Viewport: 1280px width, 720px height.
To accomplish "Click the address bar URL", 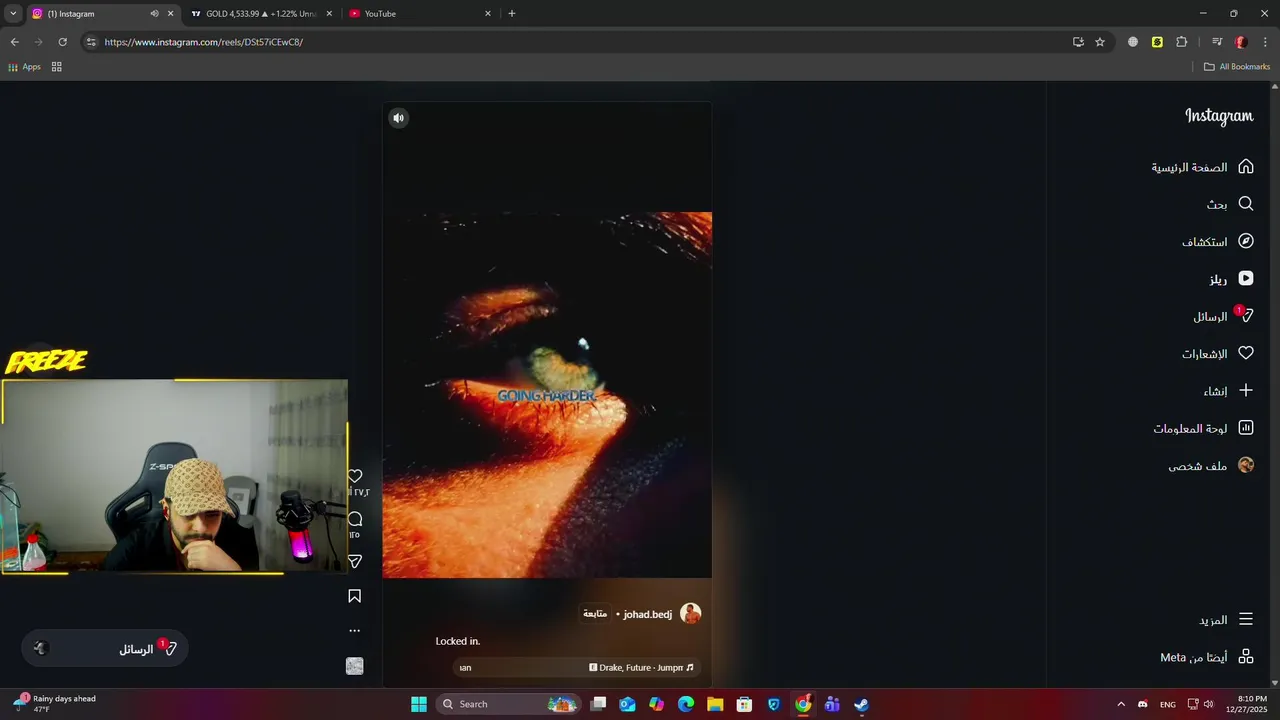I will pos(204,42).
